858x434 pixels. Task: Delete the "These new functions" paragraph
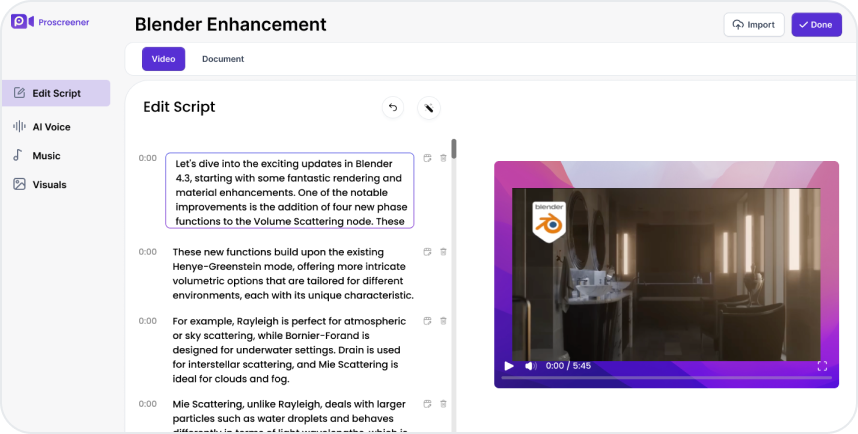443,252
